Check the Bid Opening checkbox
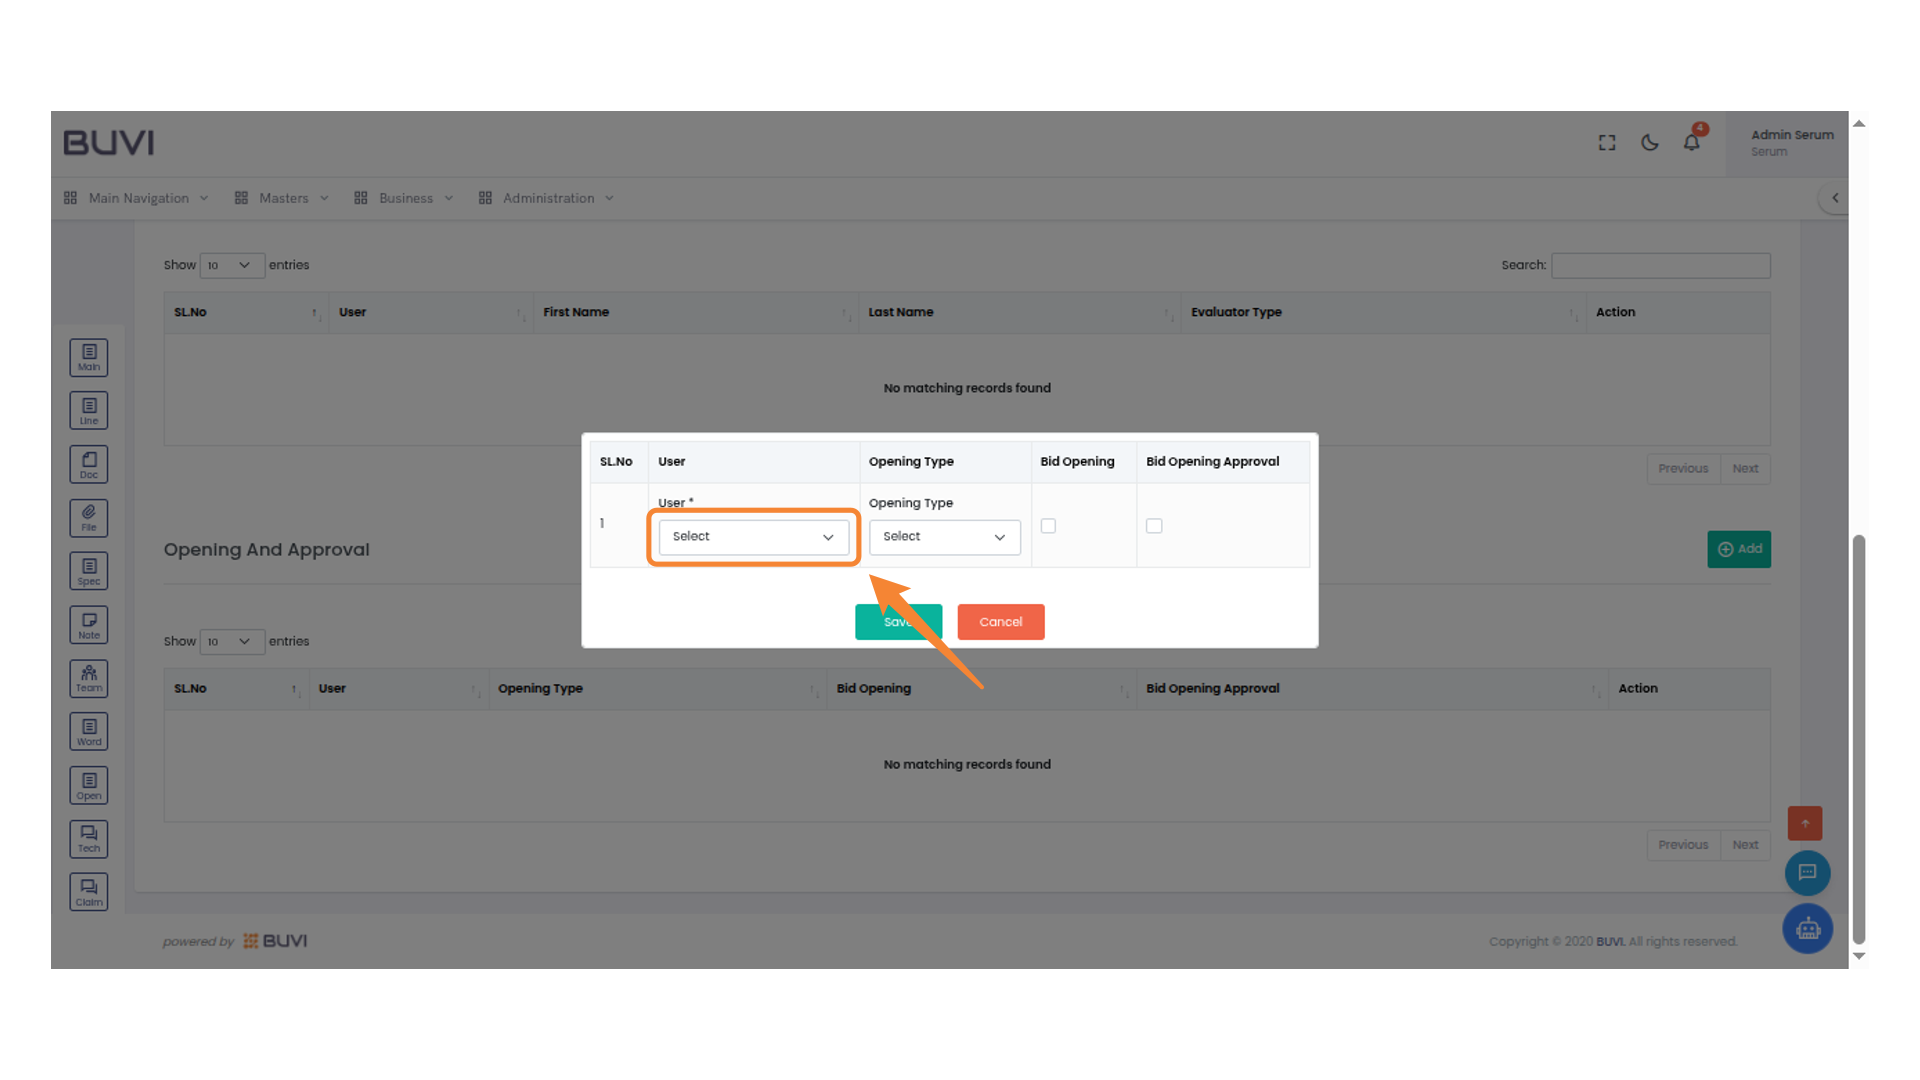1920x1080 pixels. (x=1047, y=525)
